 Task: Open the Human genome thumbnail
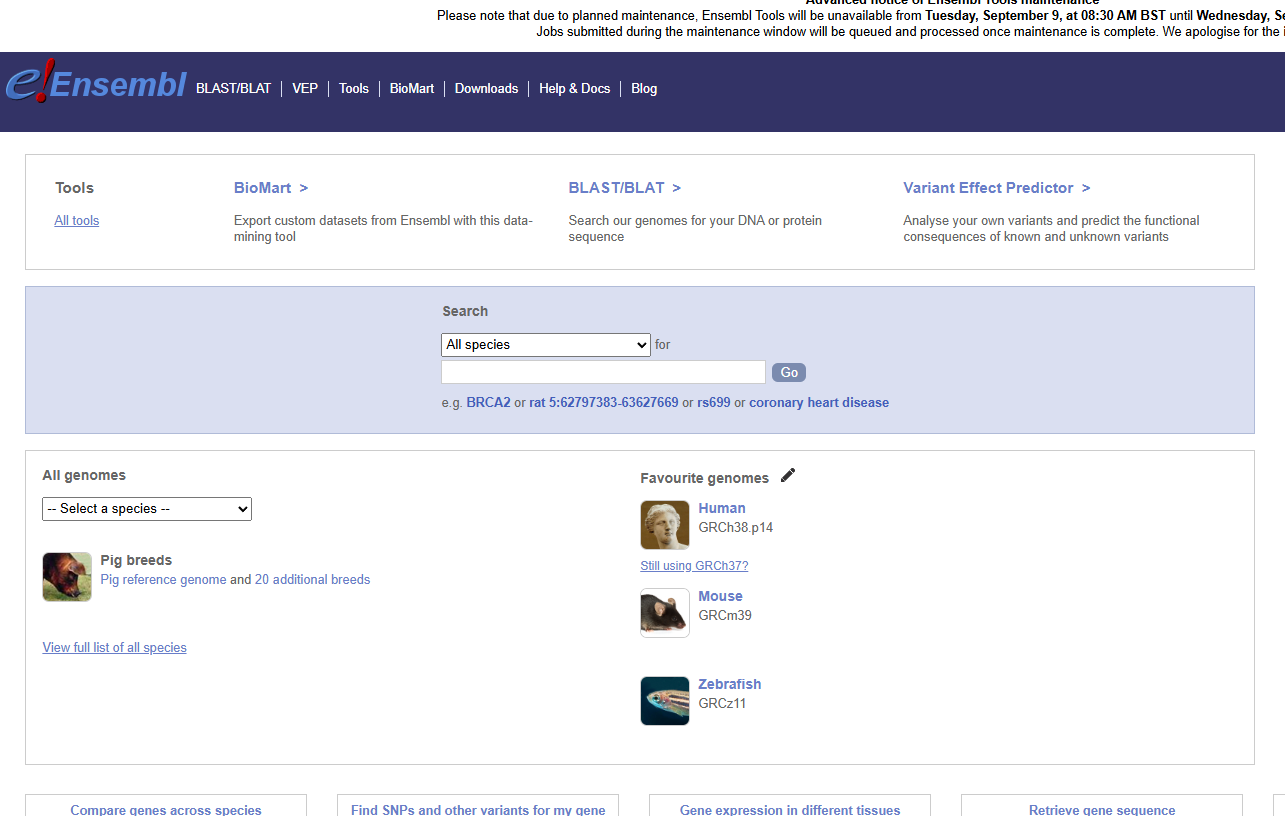[x=665, y=525]
